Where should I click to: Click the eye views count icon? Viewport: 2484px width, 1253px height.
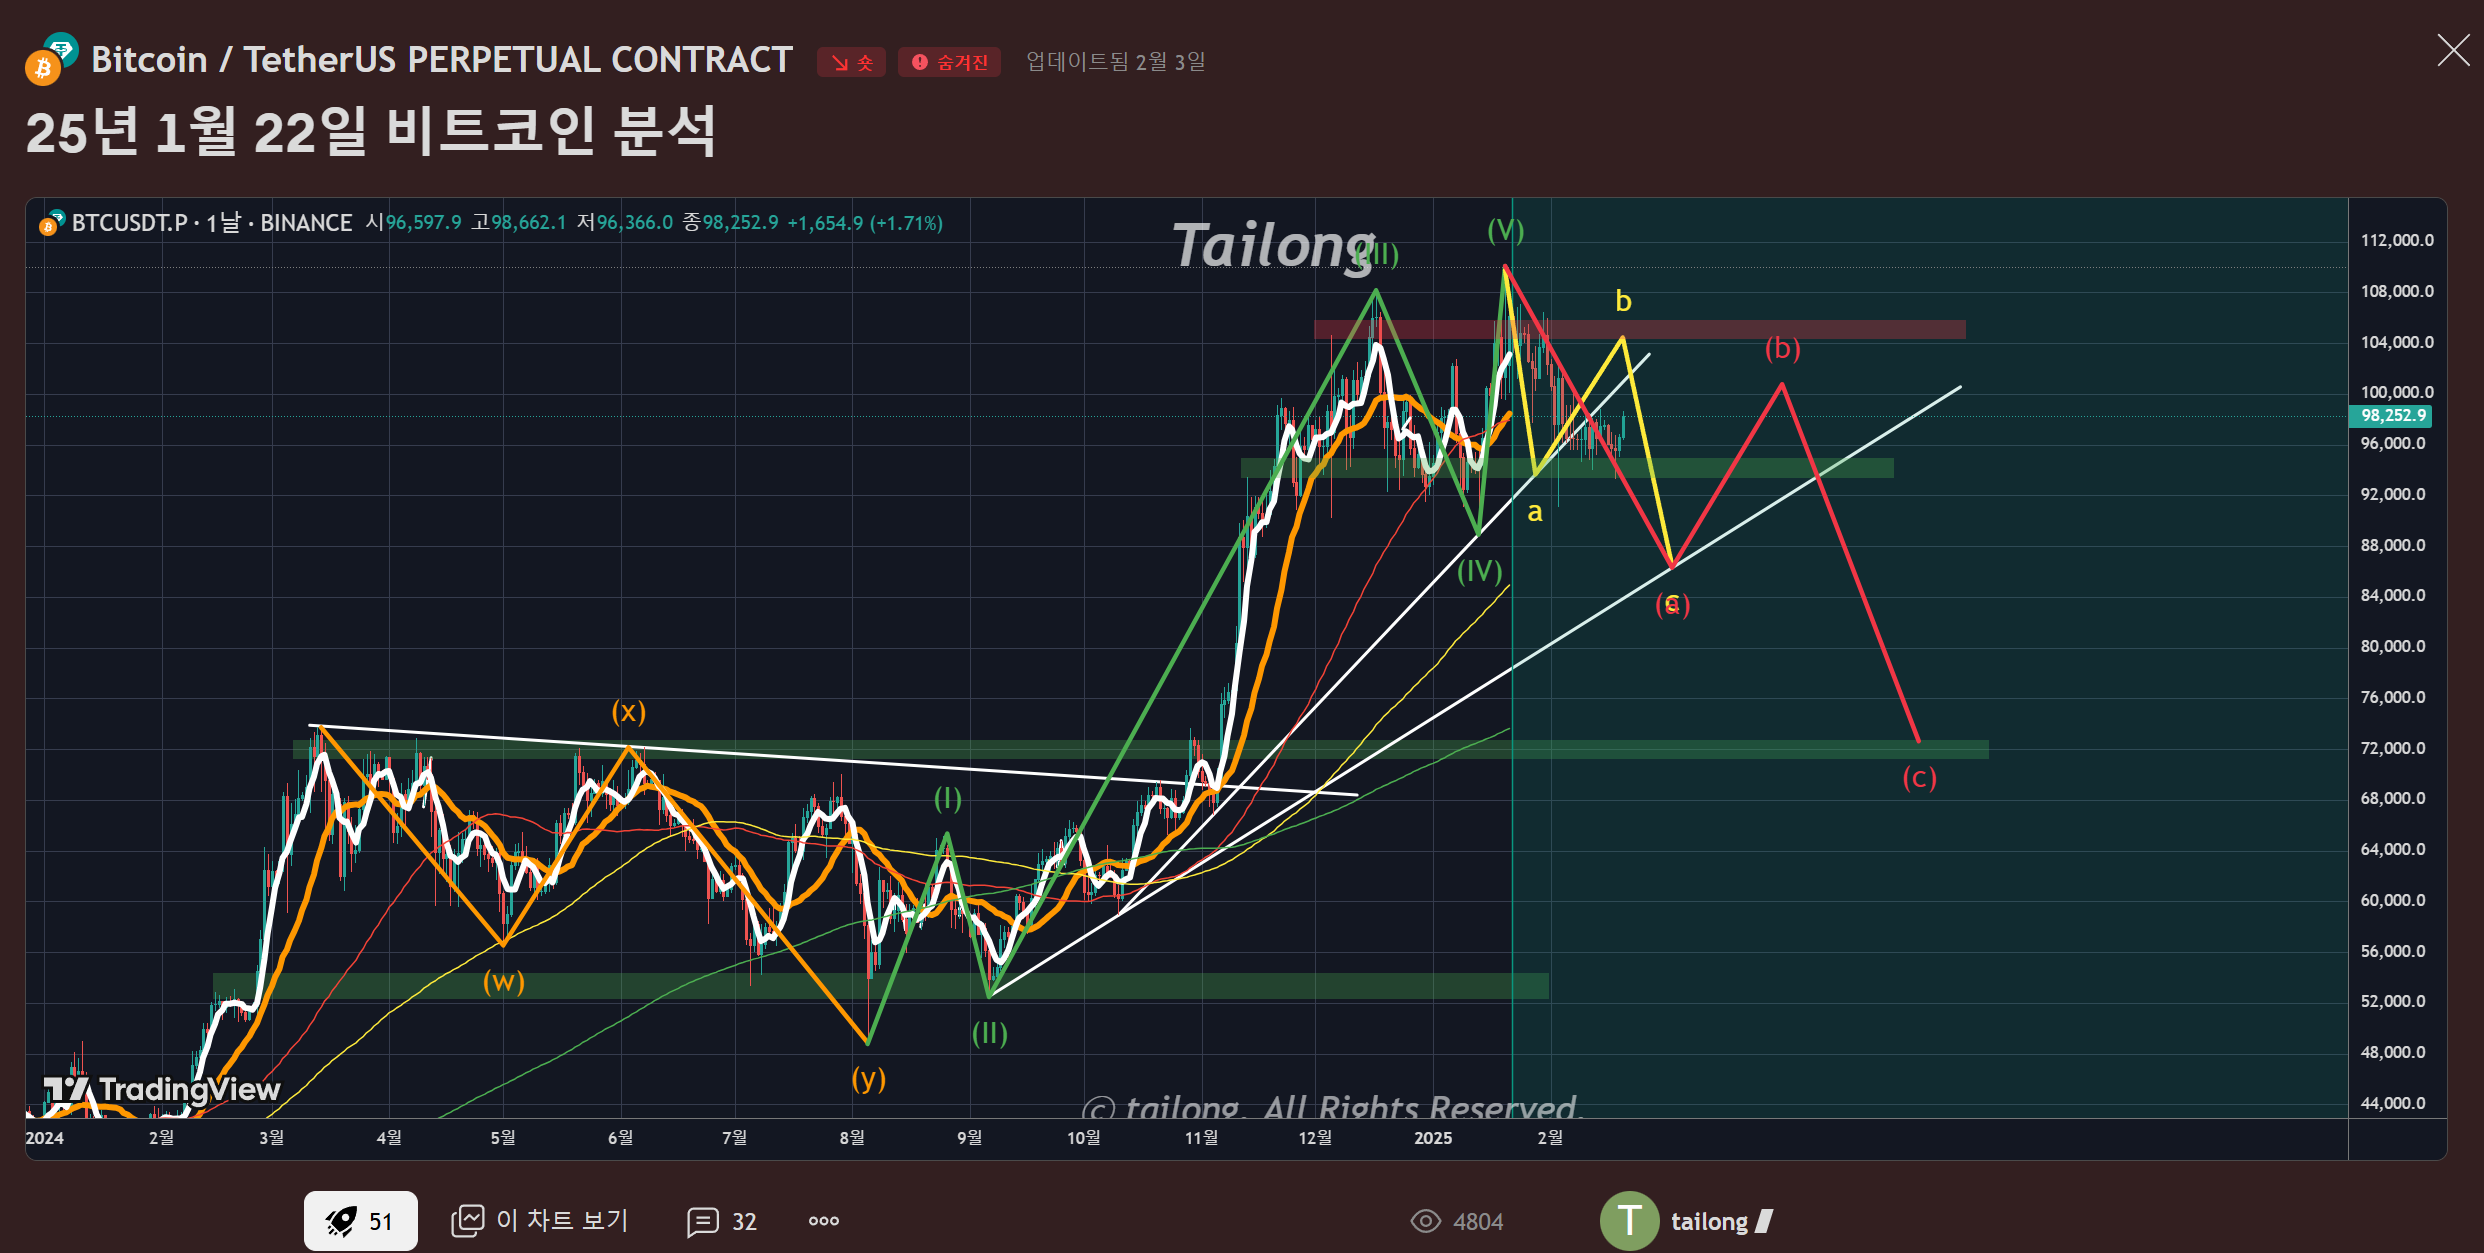coord(1425,1221)
